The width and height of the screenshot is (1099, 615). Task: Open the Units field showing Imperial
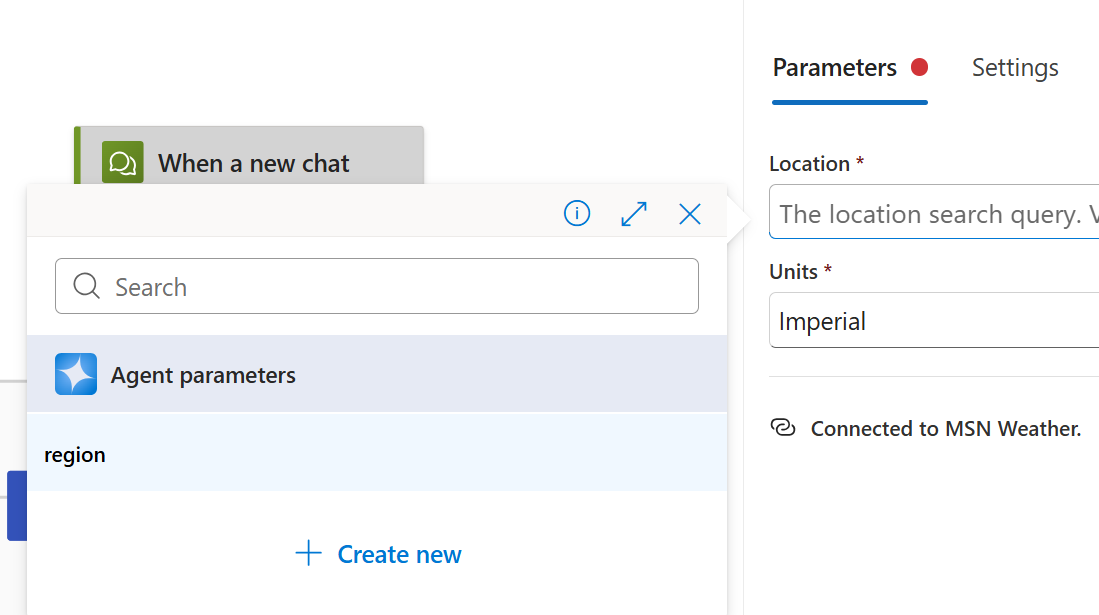tap(940, 320)
